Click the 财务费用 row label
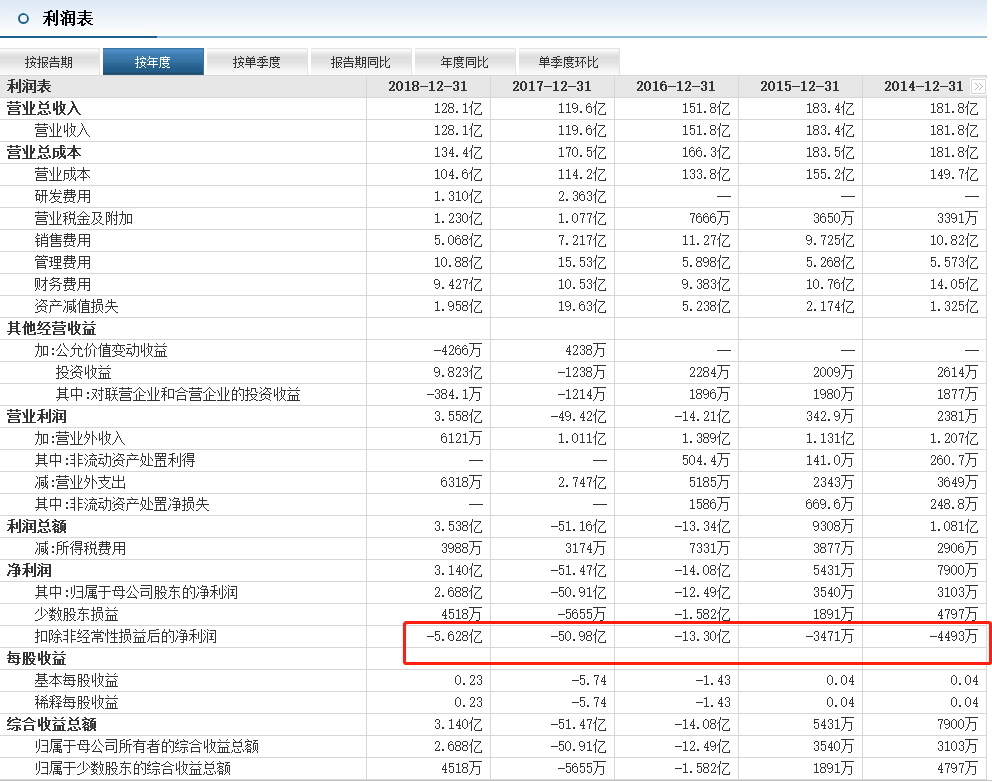 point(62,284)
